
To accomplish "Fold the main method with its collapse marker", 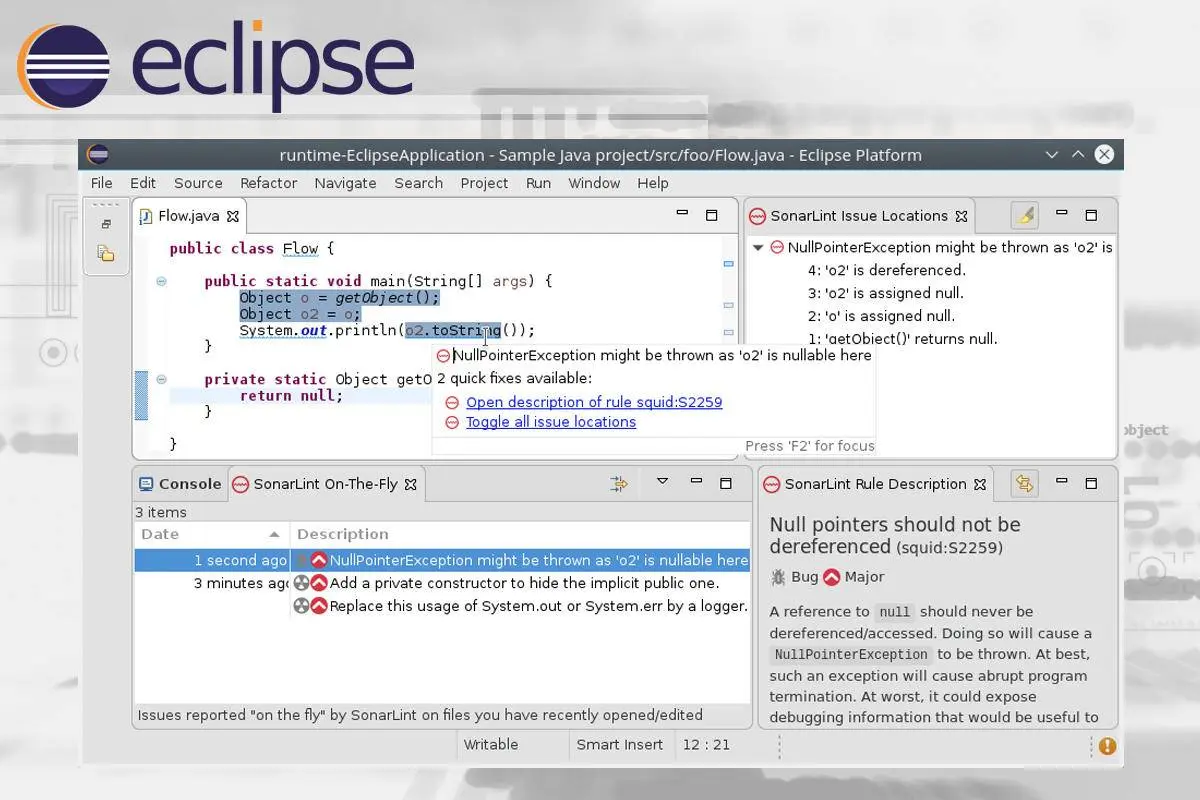I will (161, 281).
